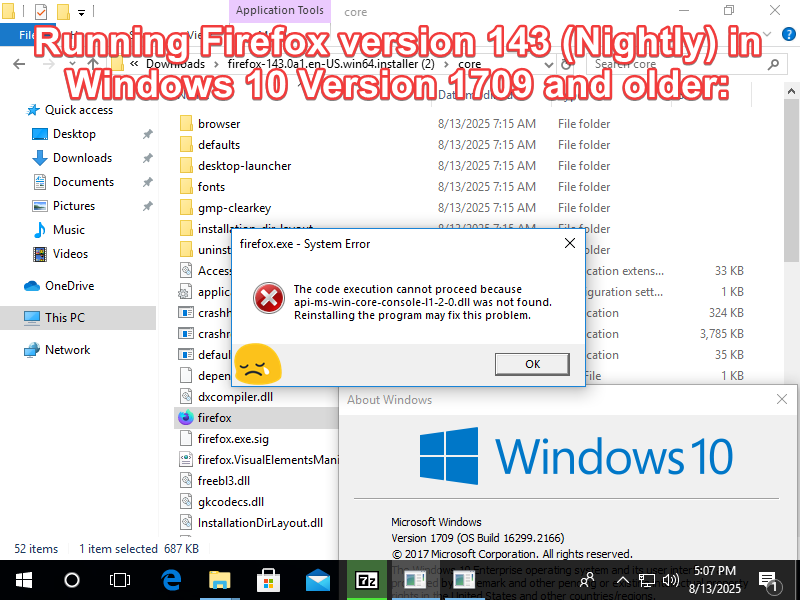
Task: Open volume control tray icon
Action: (670, 580)
